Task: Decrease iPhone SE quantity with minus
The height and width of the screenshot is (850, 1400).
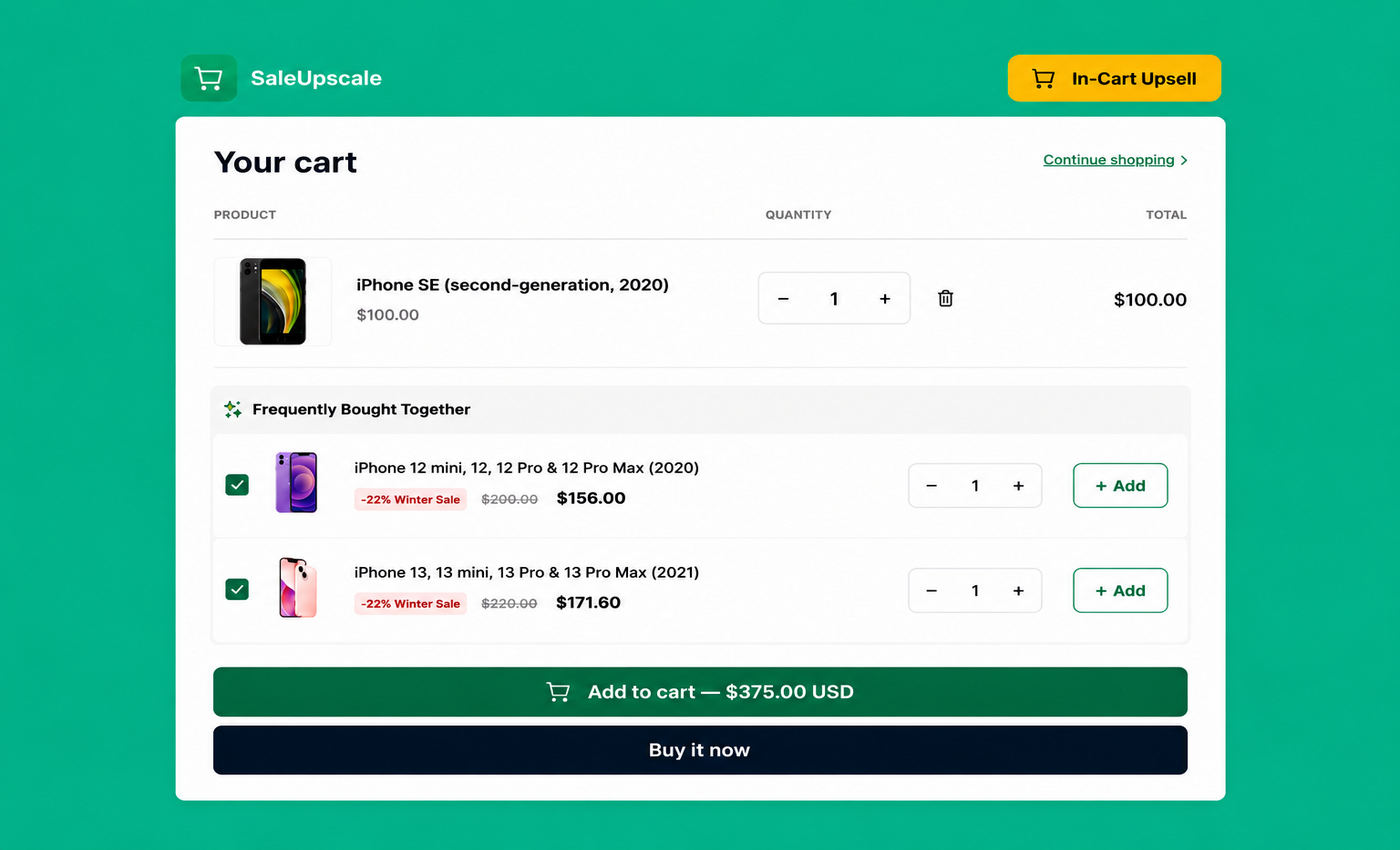Action: [x=783, y=299]
